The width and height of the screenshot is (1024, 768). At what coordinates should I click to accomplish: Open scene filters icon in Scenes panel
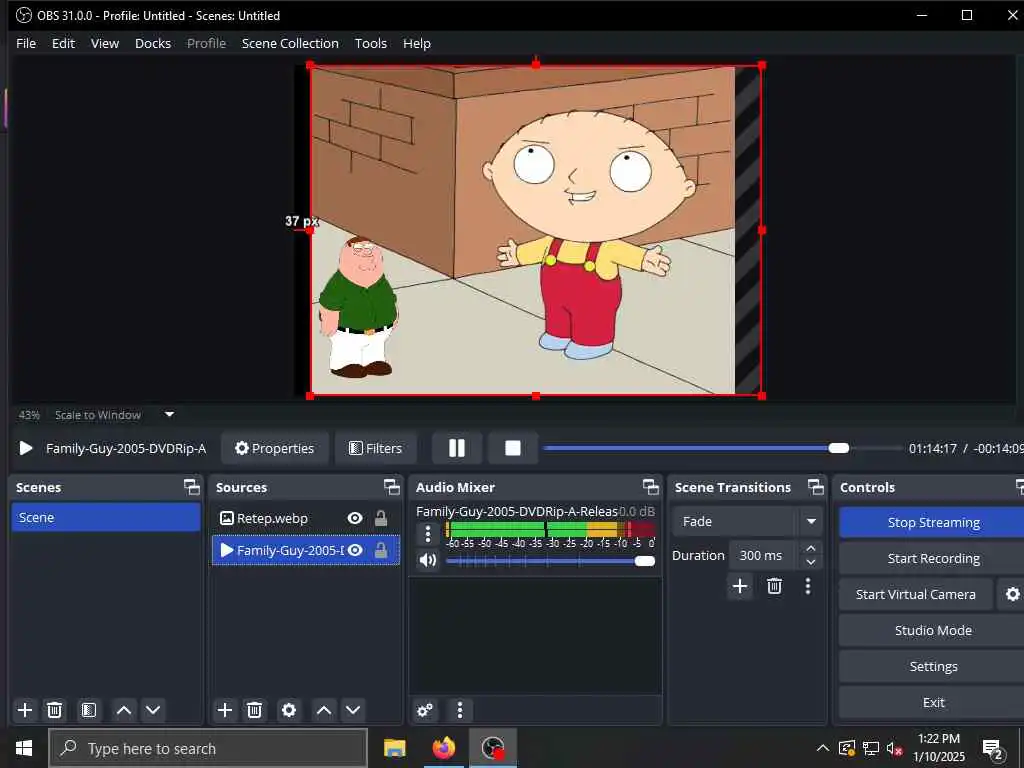pos(89,710)
